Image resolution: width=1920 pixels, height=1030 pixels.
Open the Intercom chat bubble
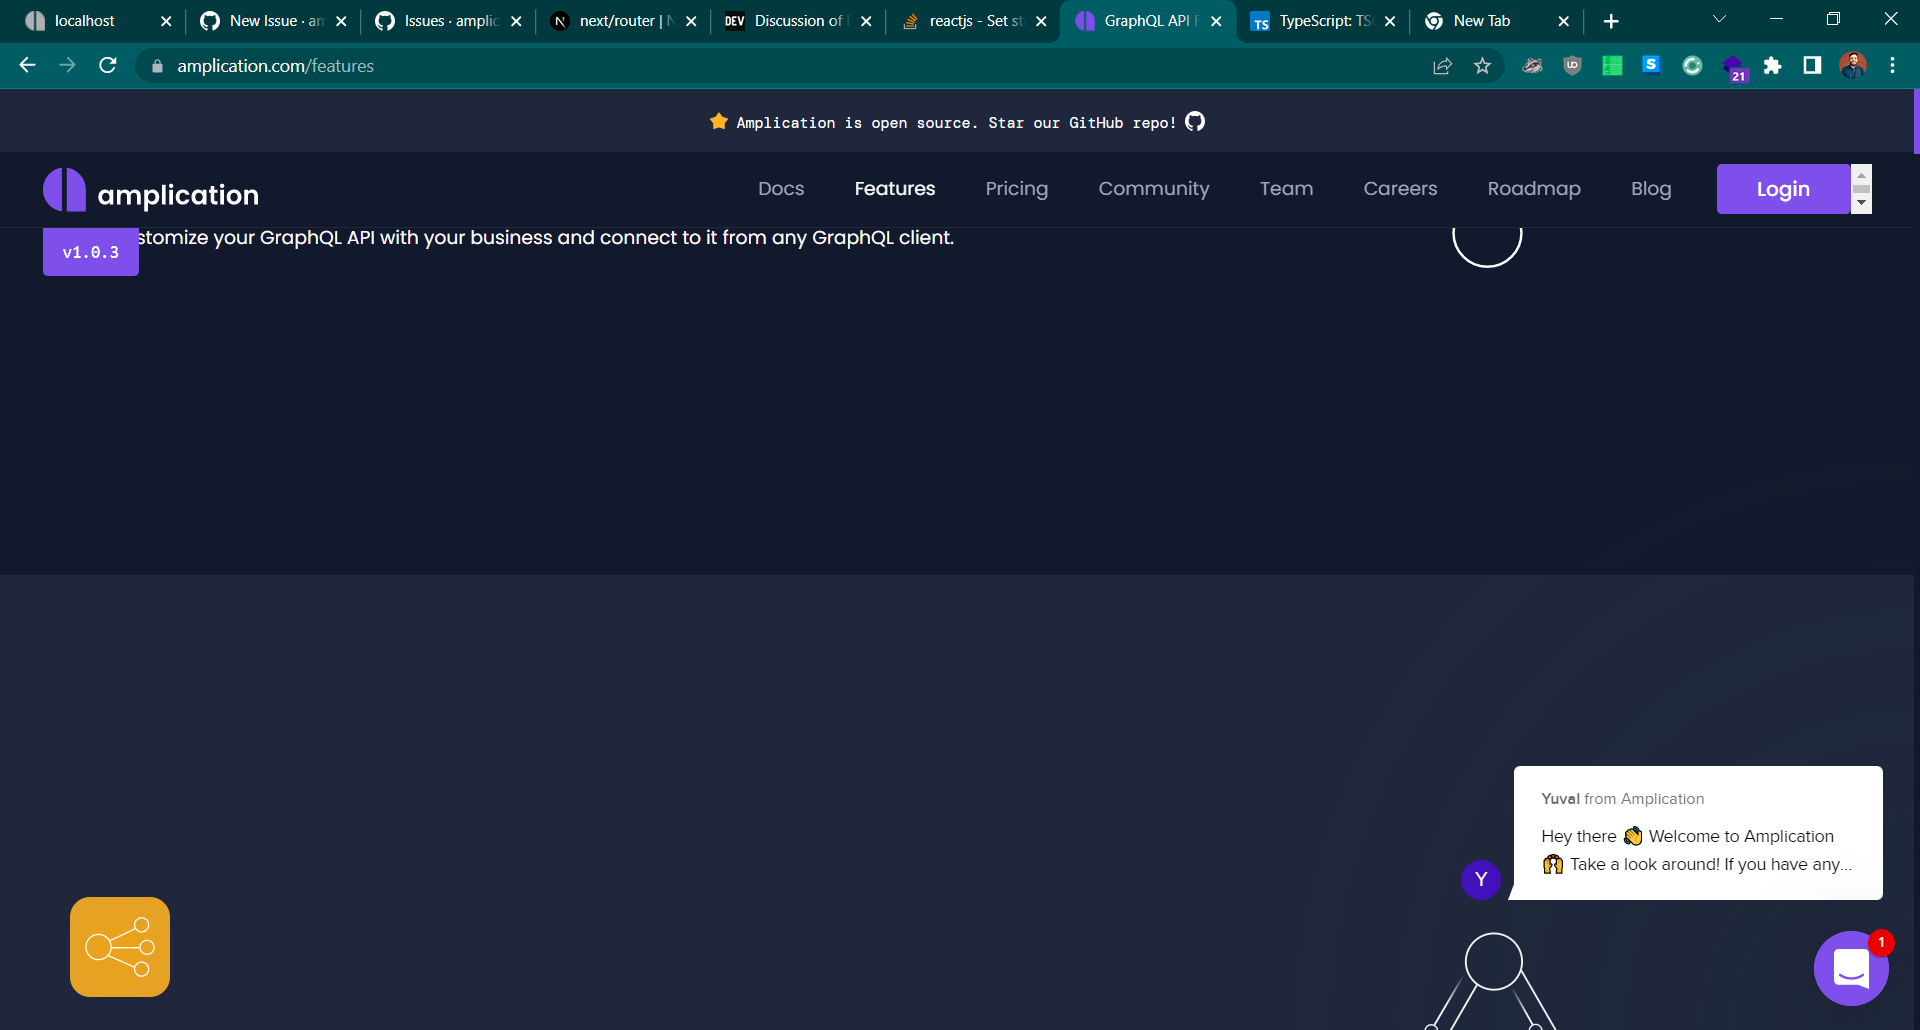click(x=1852, y=968)
